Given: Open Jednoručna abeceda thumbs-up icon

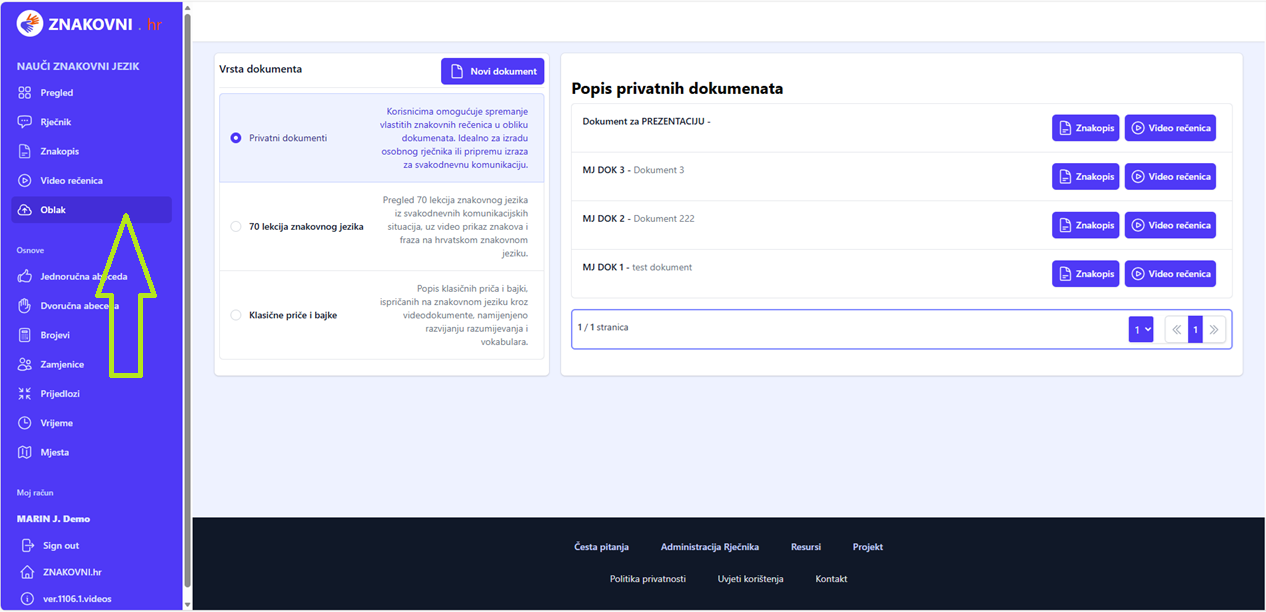Looking at the screenshot, I should tap(25, 276).
